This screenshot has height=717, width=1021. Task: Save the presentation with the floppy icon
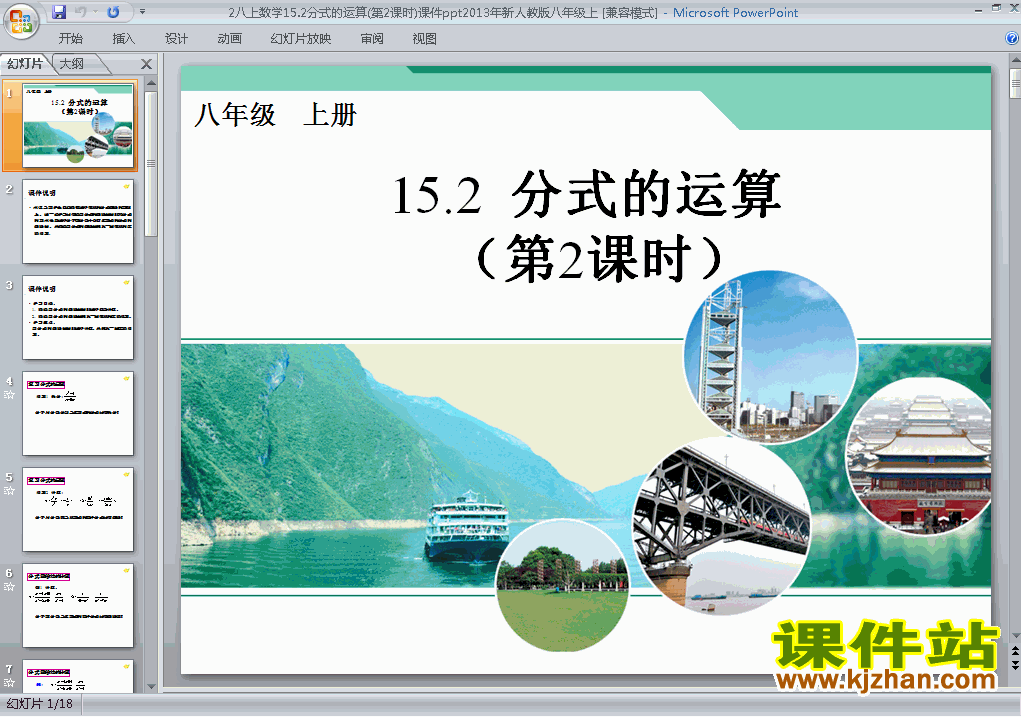(59, 12)
